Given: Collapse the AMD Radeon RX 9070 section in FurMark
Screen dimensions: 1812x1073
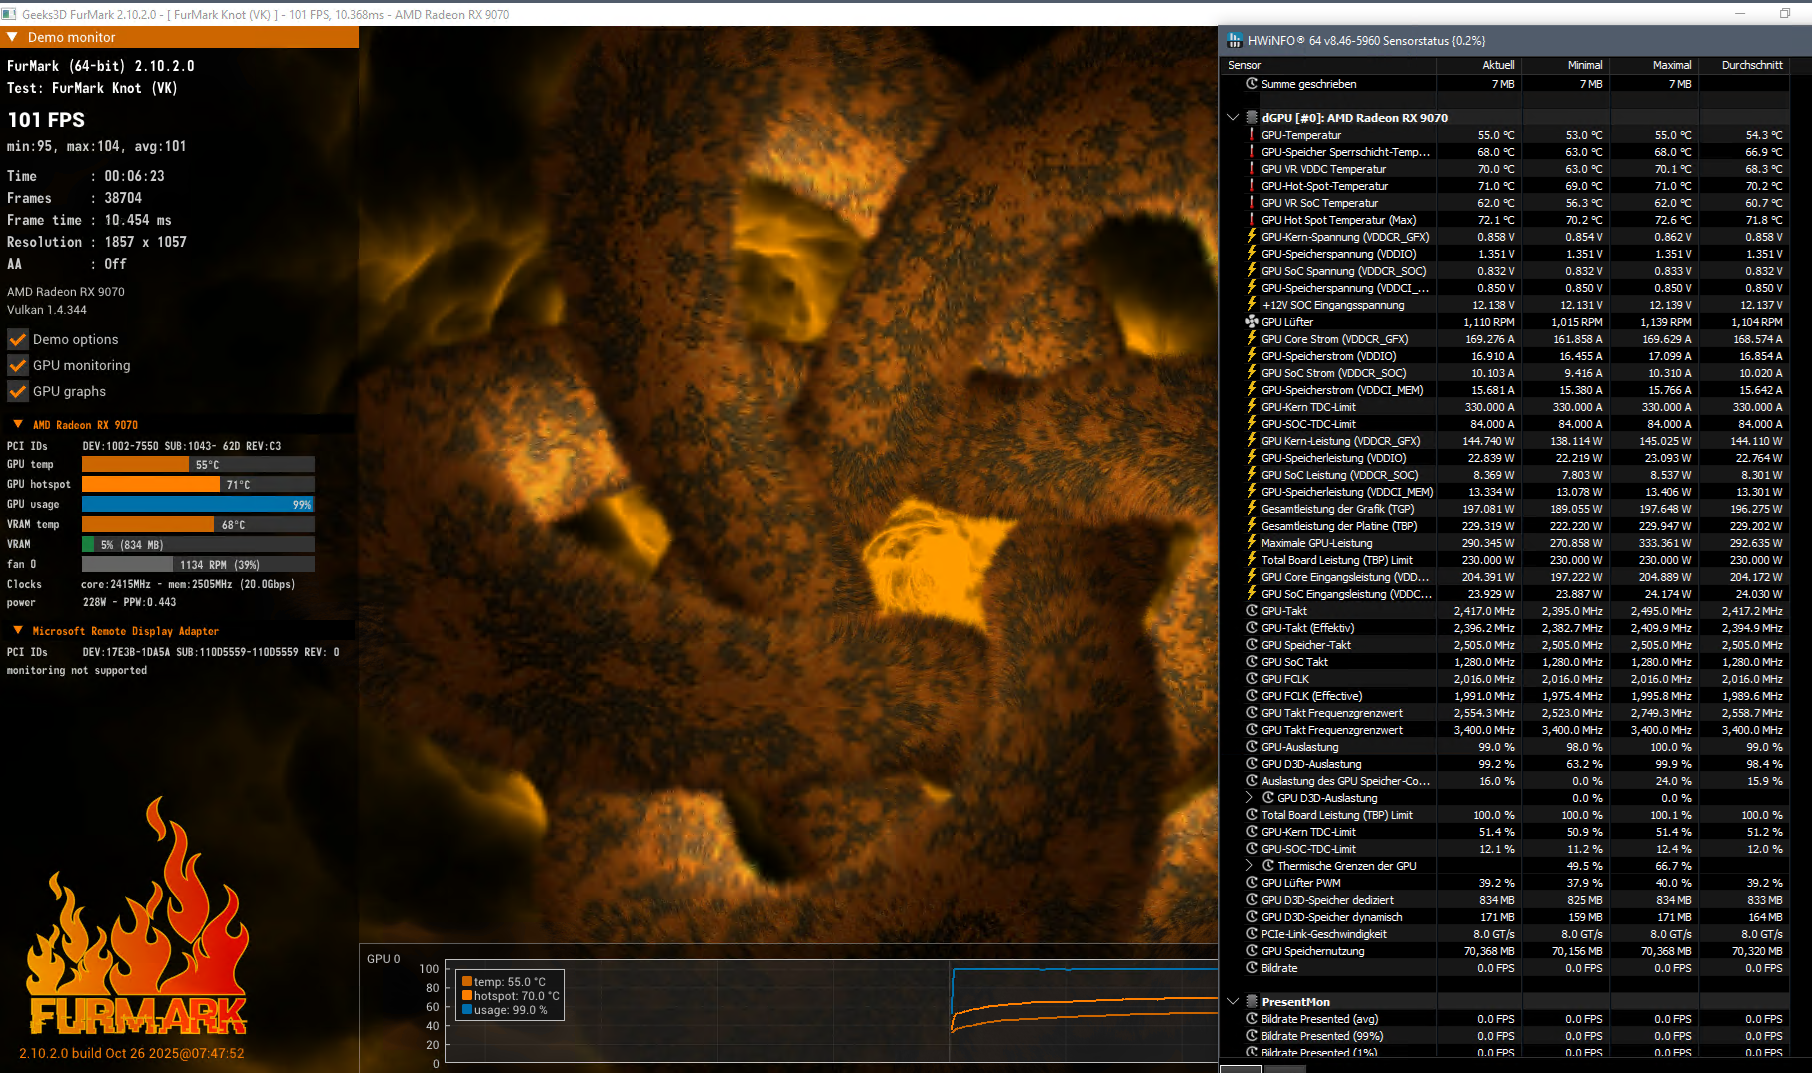Looking at the screenshot, I should (18, 424).
